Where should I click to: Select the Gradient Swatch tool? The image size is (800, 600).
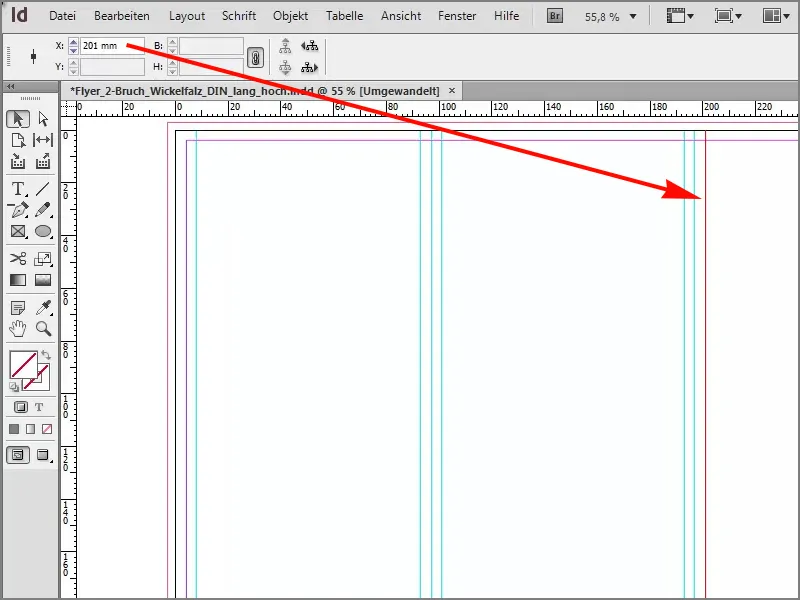coord(18,280)
